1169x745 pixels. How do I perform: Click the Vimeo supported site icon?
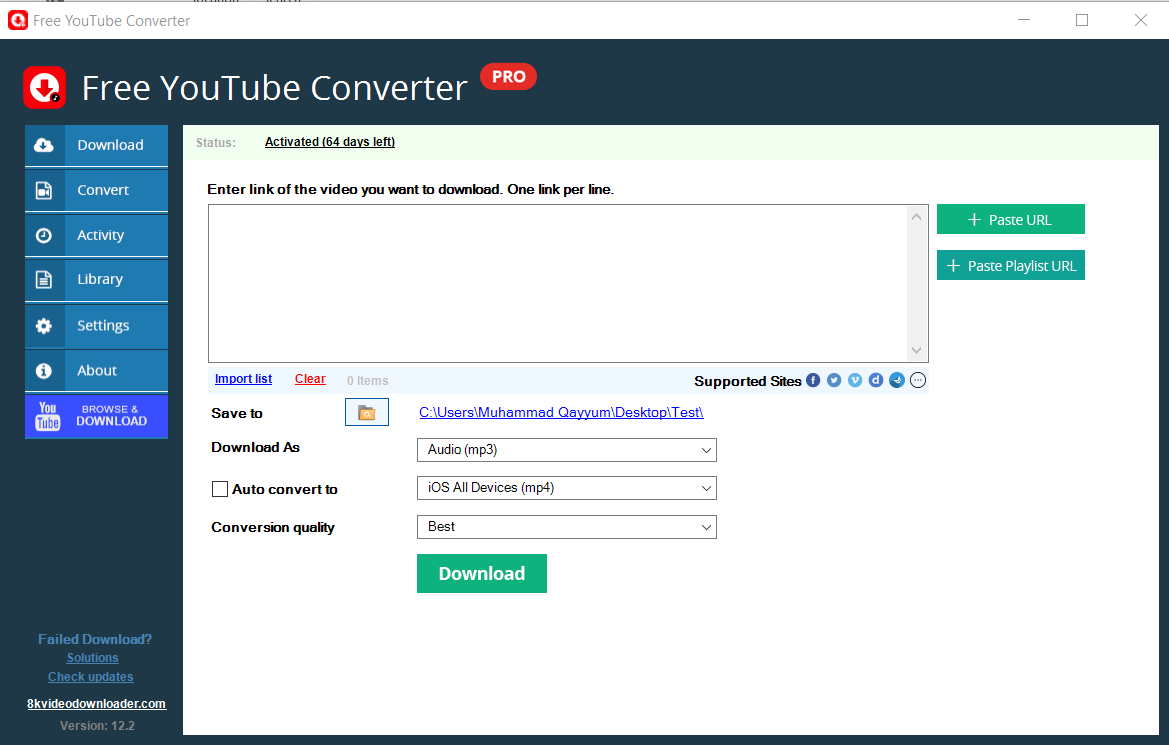(854, 380)
